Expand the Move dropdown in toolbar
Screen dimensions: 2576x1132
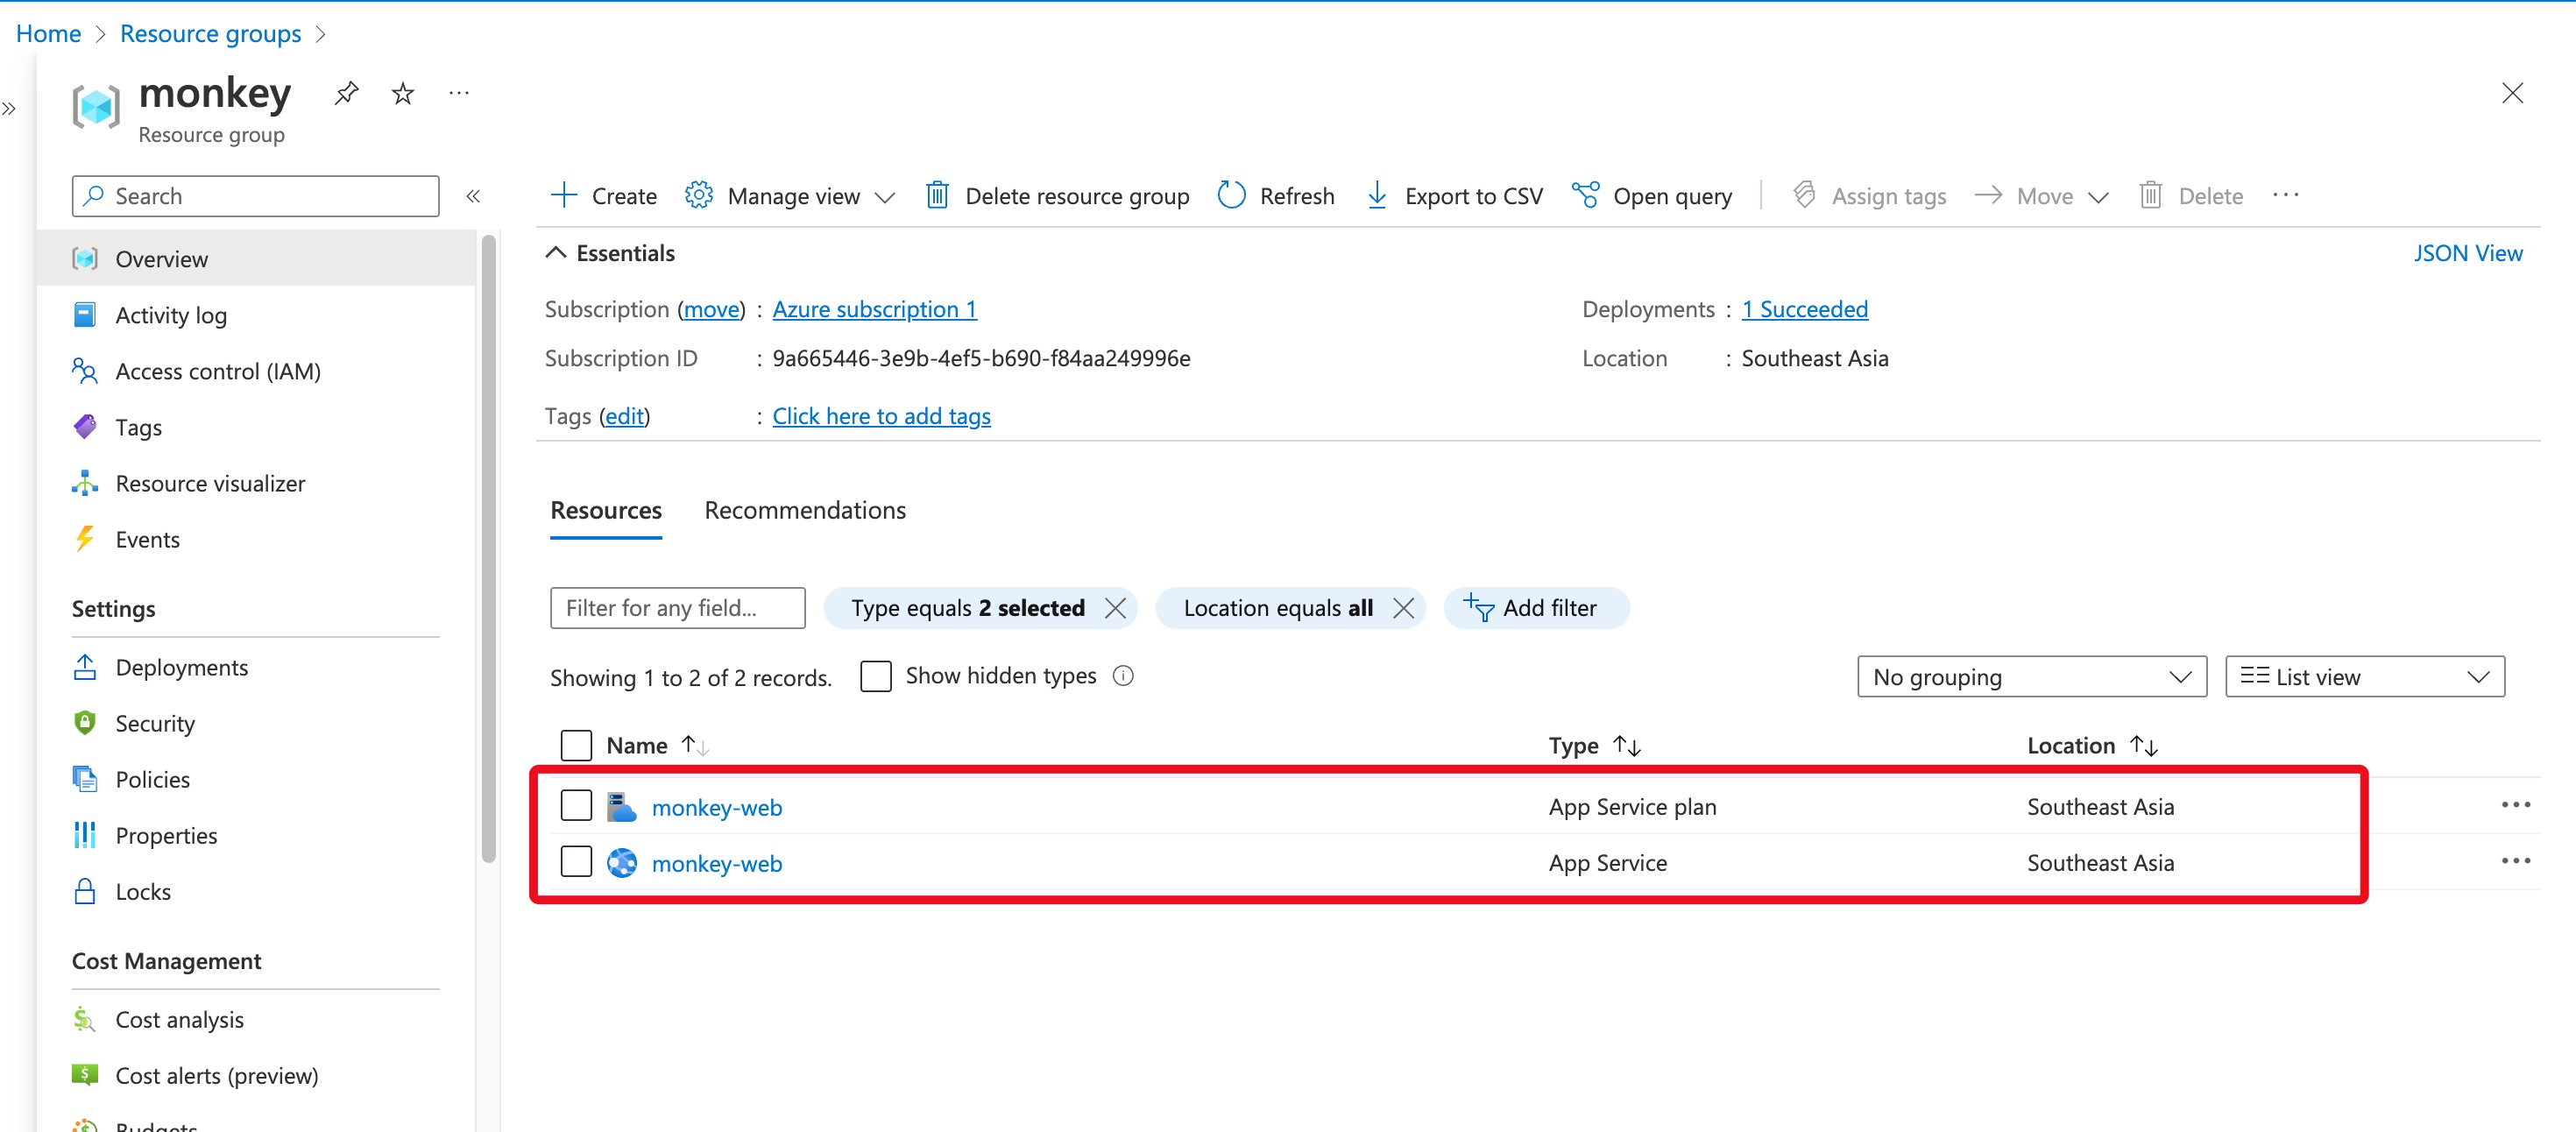tap(2096, 194)
